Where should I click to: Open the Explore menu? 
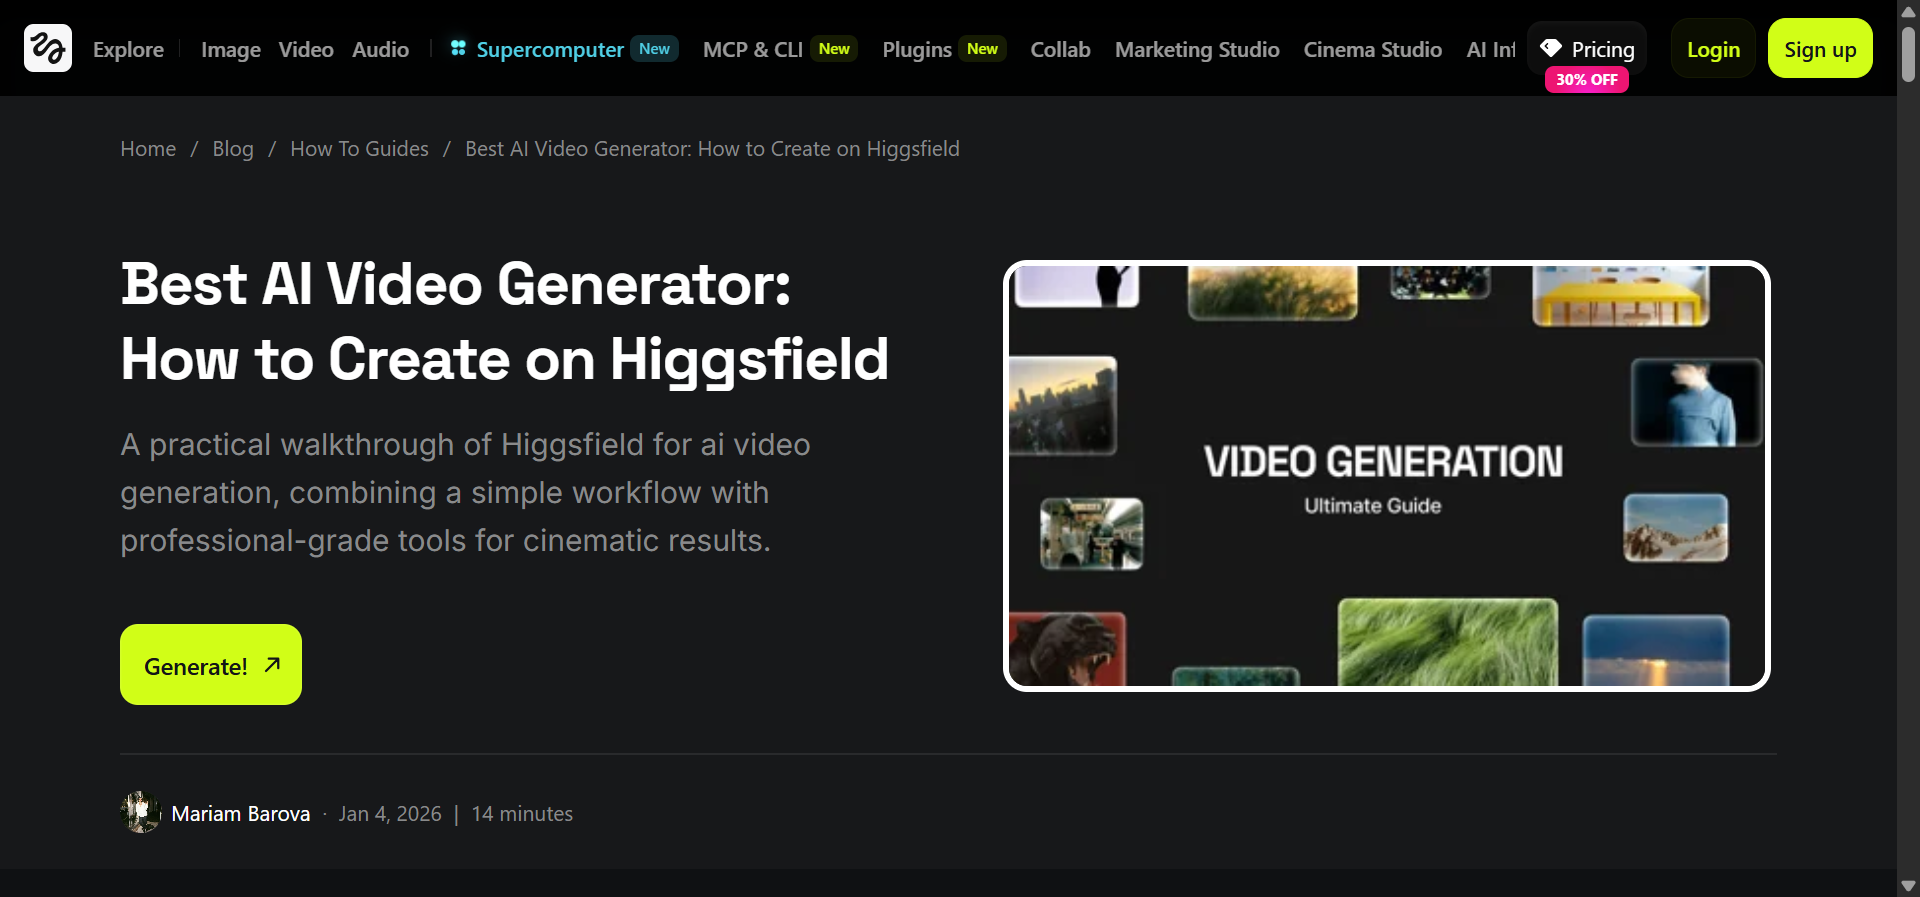coord(128,49)
